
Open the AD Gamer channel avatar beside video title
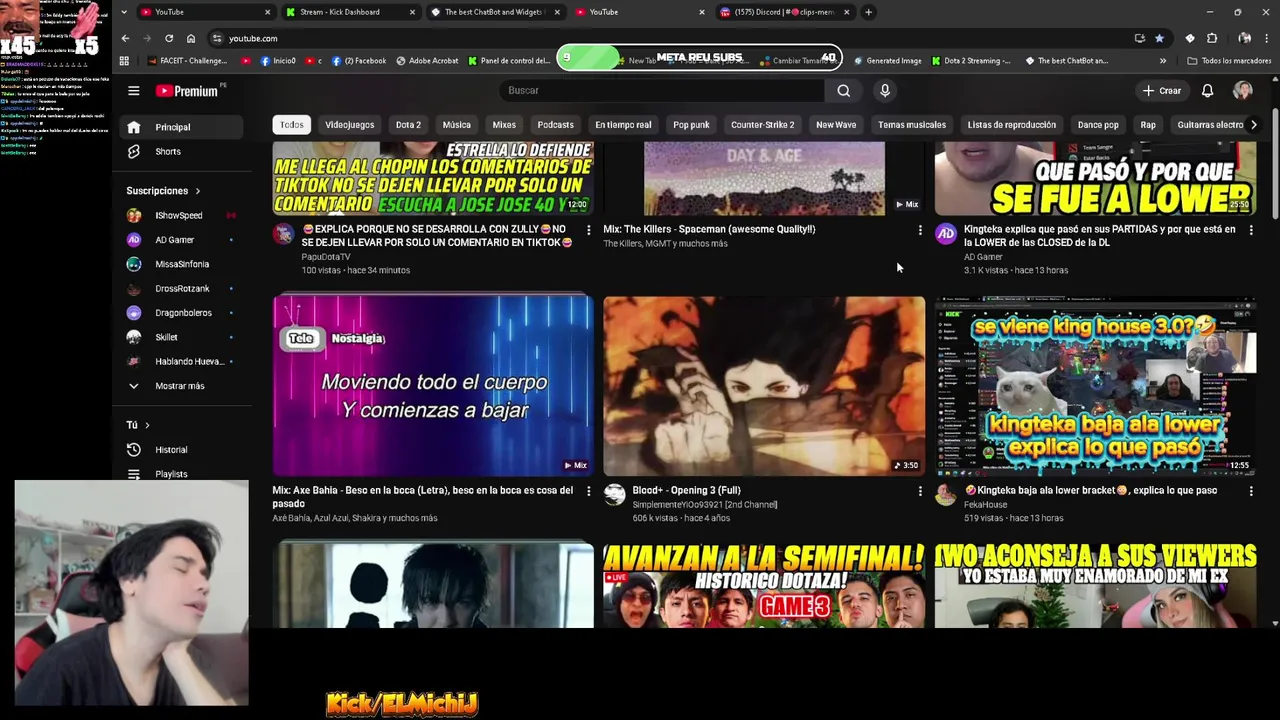pyautogui.click(x=945, y=234)
